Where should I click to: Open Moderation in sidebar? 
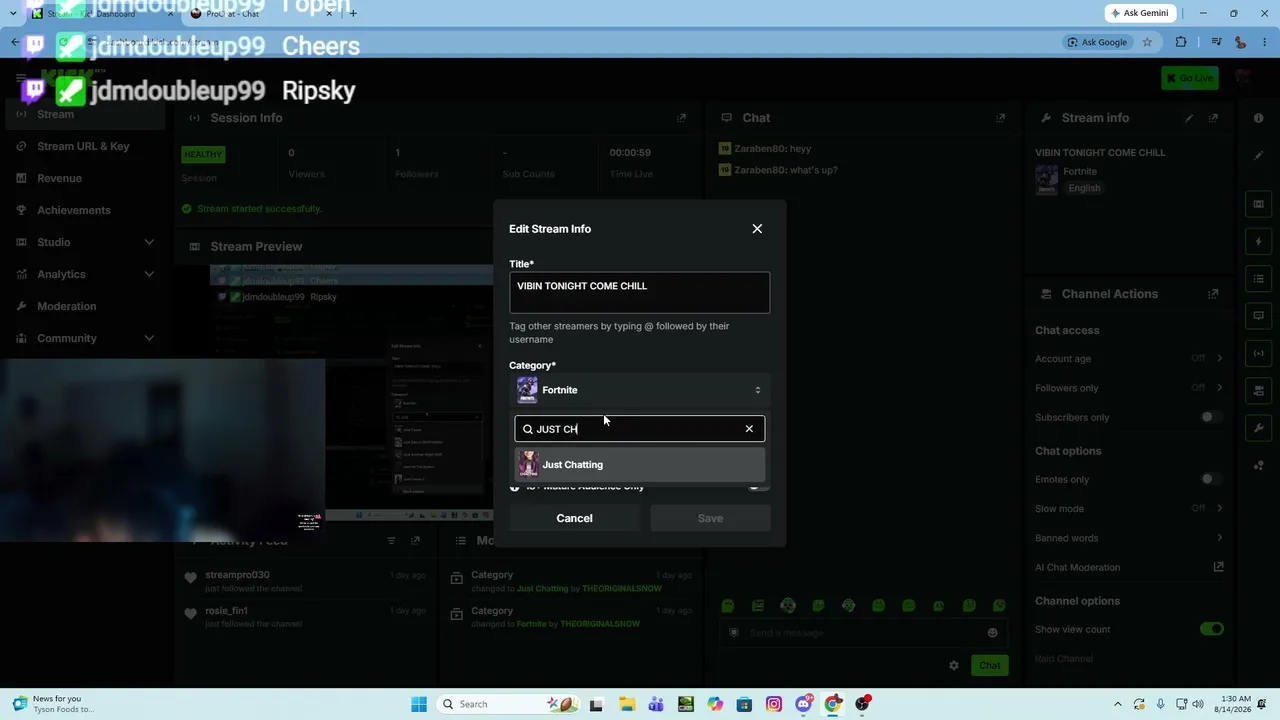(67, 306)
